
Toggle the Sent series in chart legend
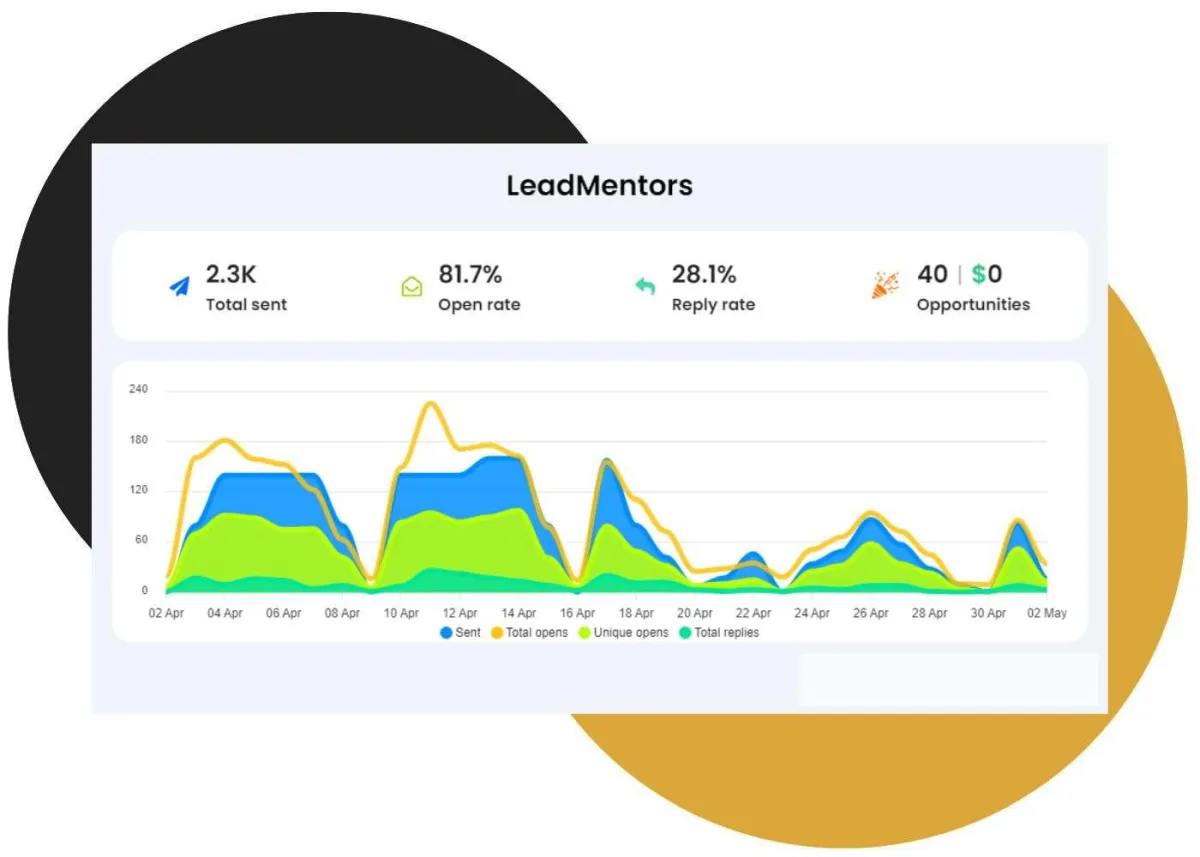coord(460,633)
